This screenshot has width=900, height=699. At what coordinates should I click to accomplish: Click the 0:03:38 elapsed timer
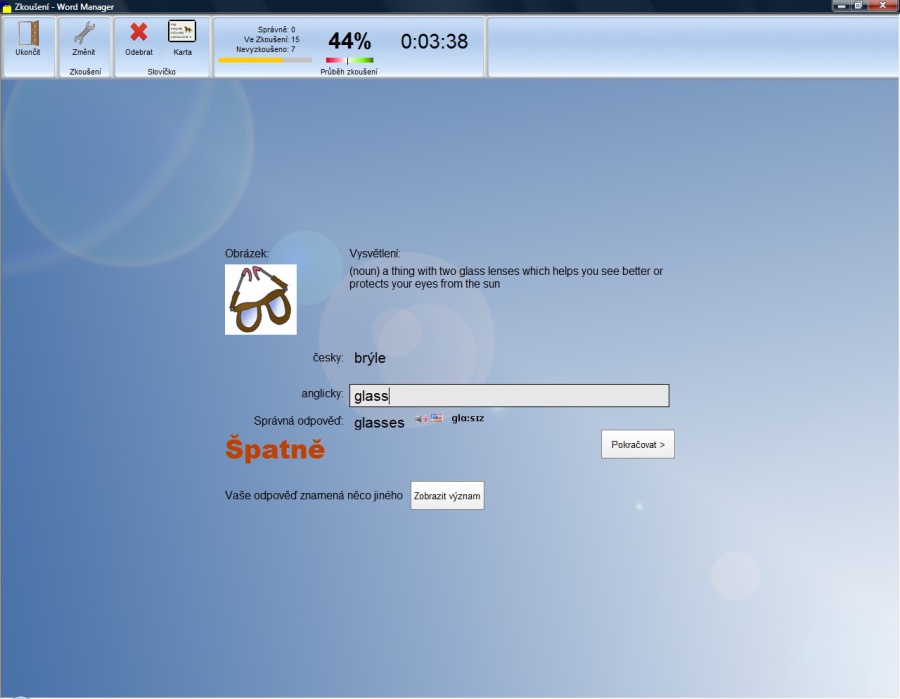pos(434,41)
